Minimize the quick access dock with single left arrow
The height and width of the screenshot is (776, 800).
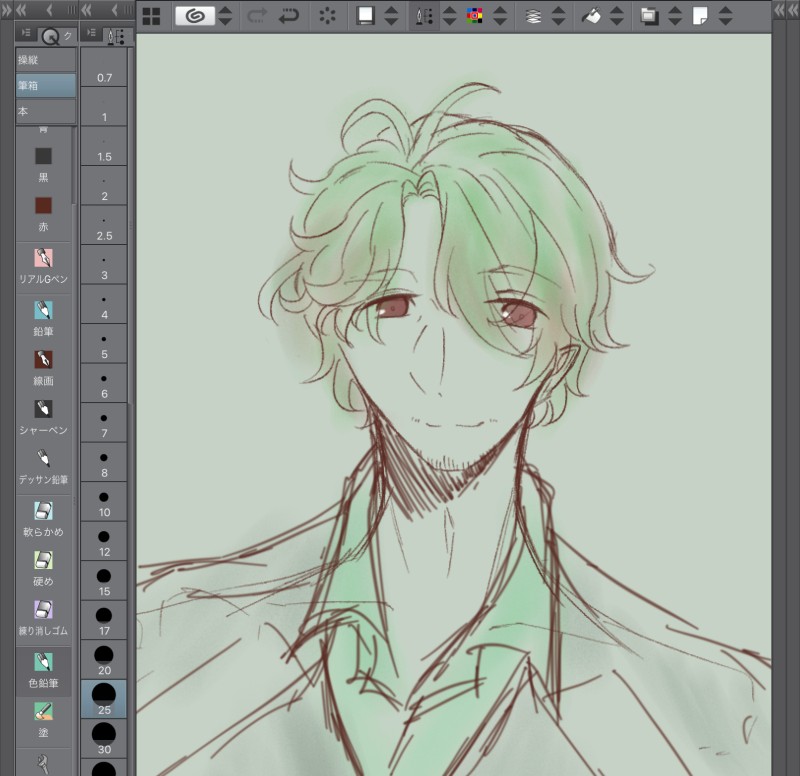pyautogui.click(x=49, y=10)
